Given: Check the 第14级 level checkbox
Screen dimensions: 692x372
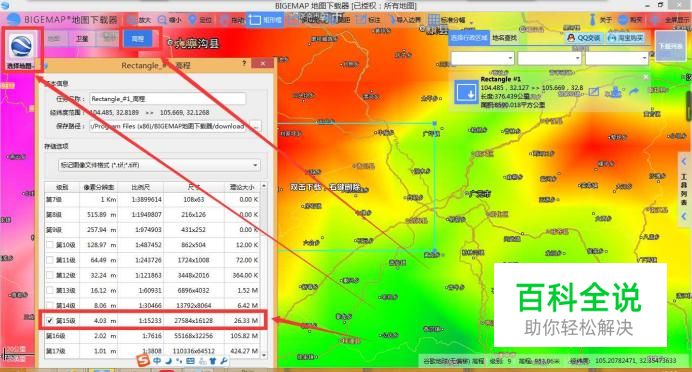Looking at the screenshot, I should [50, 305].
